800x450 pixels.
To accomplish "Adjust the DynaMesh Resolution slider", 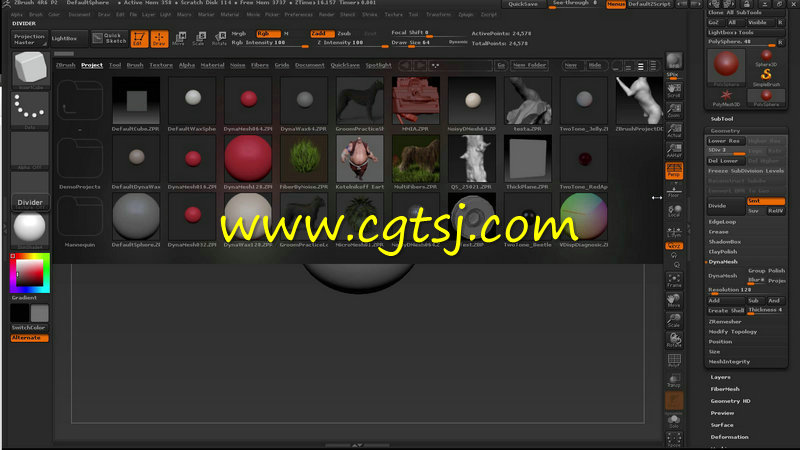I will pyautogui.click(x=745, y=290).
